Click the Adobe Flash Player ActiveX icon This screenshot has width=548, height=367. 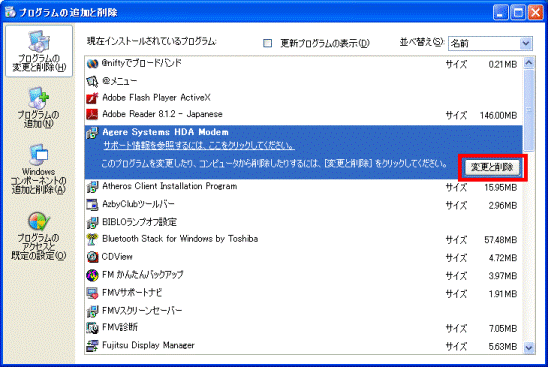coord(92,98)
